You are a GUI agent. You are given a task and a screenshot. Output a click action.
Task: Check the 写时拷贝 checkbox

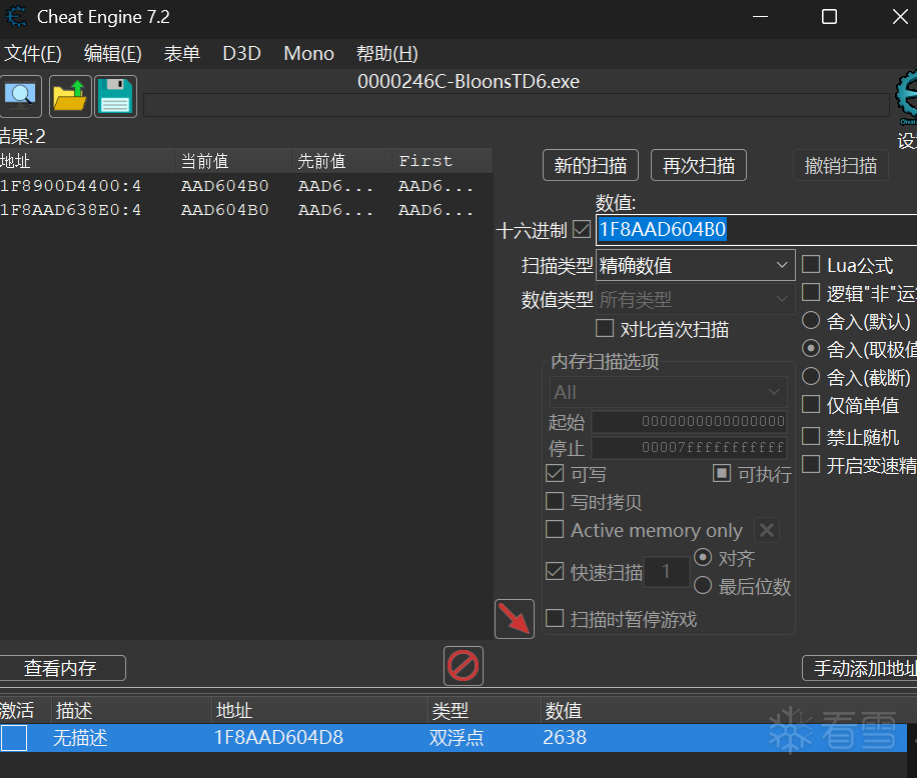click(554, 501)
